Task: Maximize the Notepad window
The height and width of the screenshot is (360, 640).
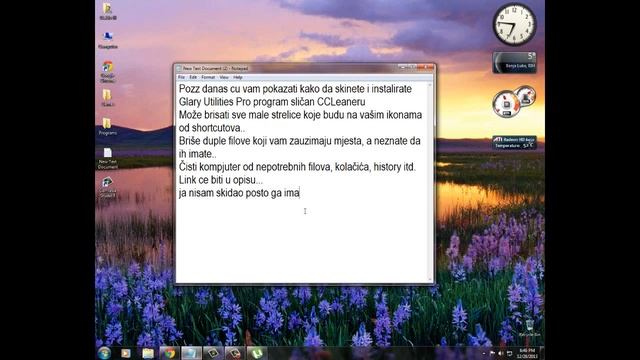Action: tap(413, 68)
